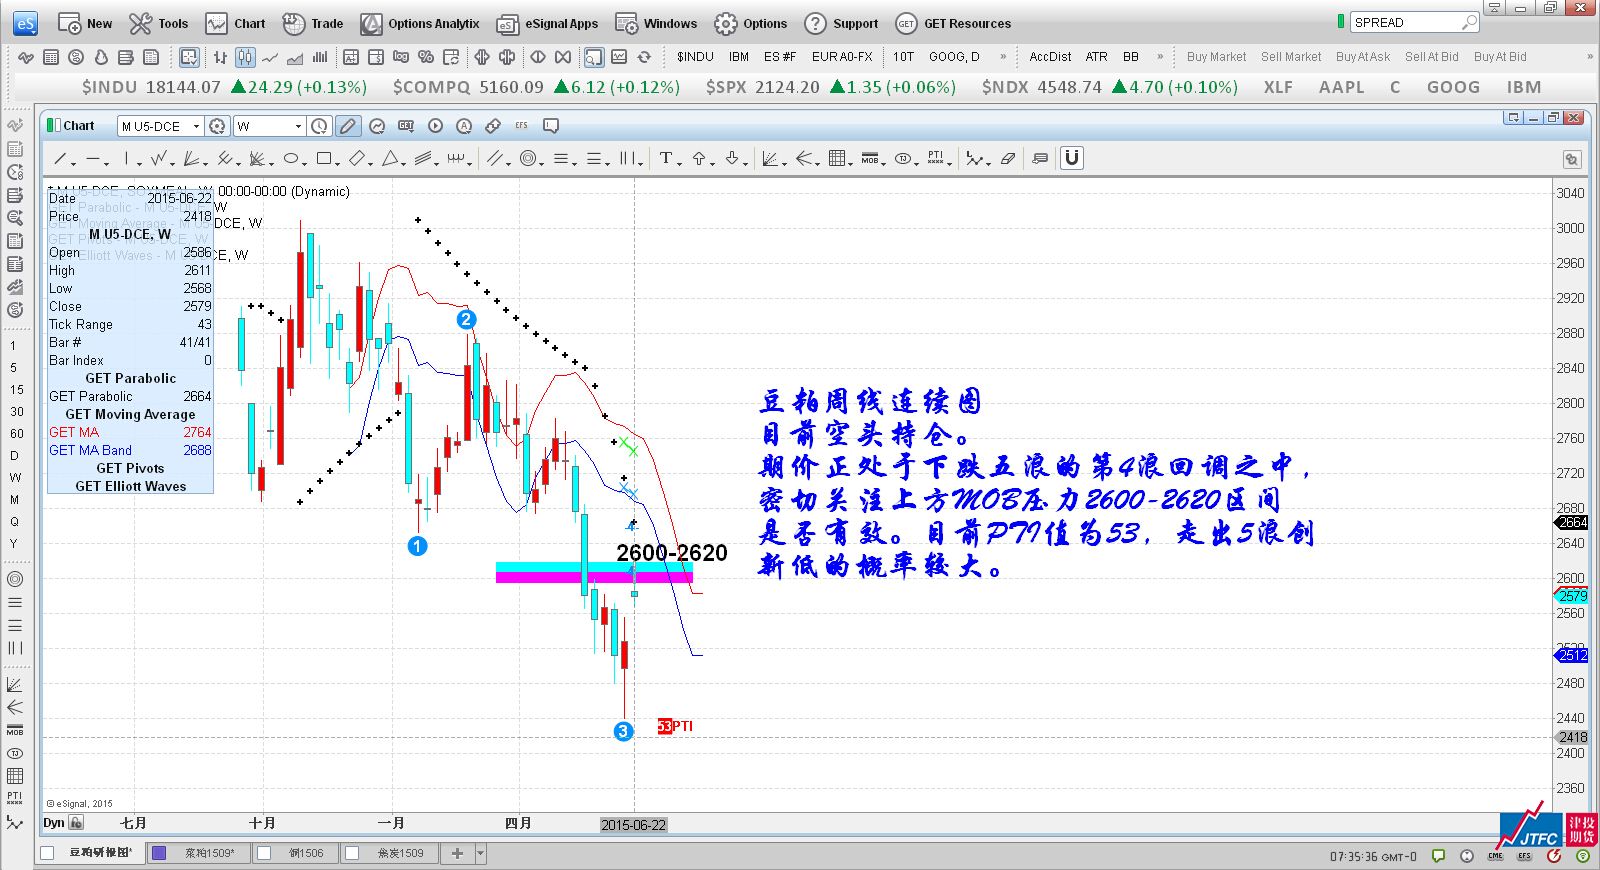Switch to line chart type icon

(x=270, y=57)
